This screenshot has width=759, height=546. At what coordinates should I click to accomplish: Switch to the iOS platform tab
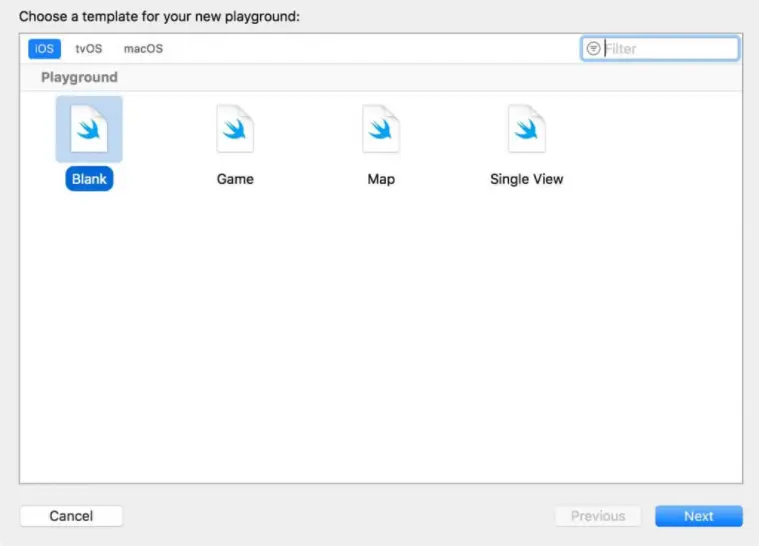[44, 48]
